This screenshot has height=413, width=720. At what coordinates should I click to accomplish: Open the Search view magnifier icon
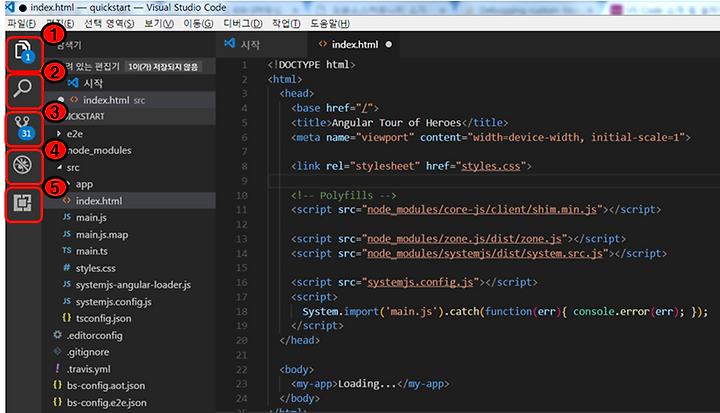[23, 89]
